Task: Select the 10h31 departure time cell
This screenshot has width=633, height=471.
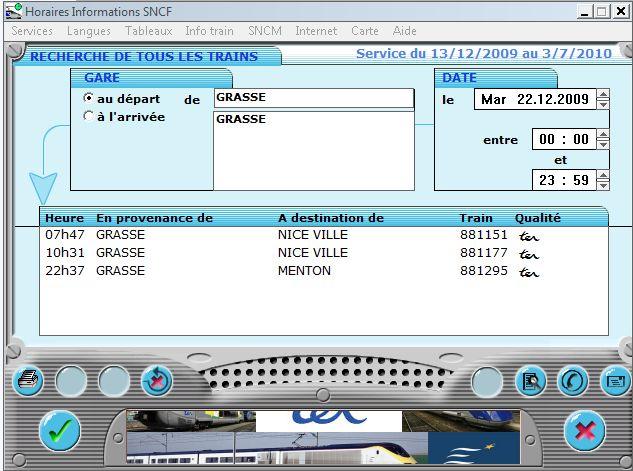Action: (x=65, y=253)
